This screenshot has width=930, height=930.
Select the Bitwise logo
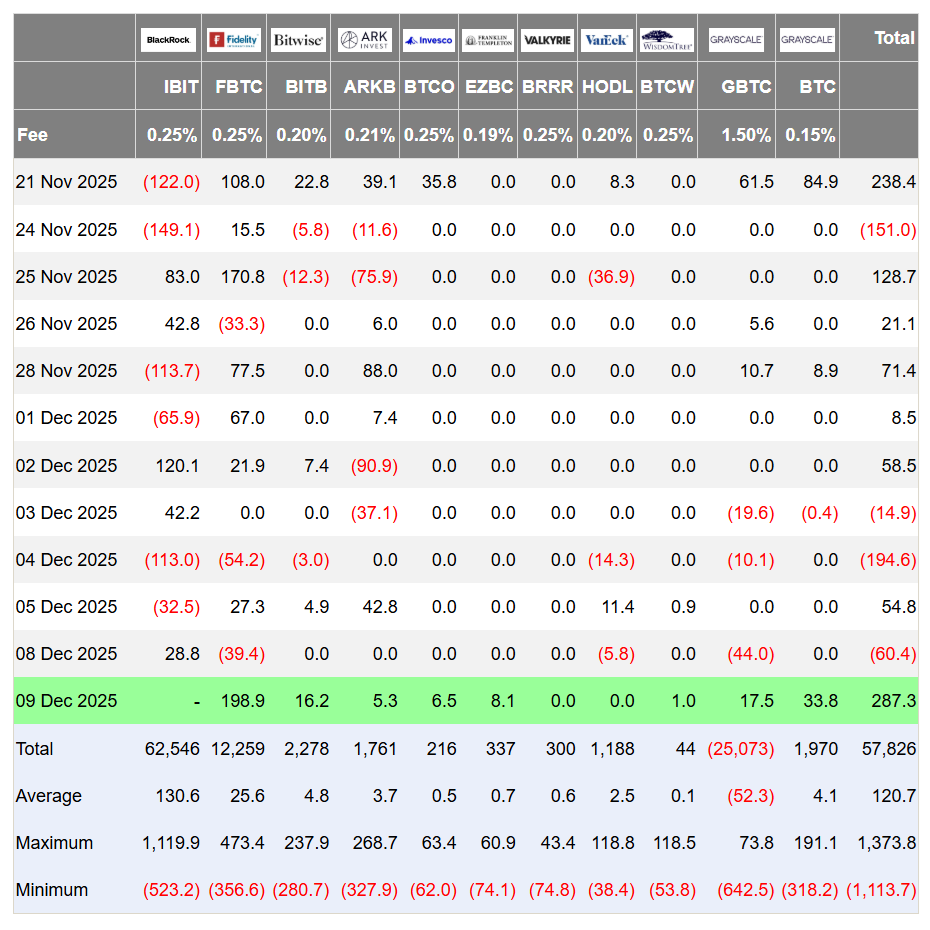[298, 40]
